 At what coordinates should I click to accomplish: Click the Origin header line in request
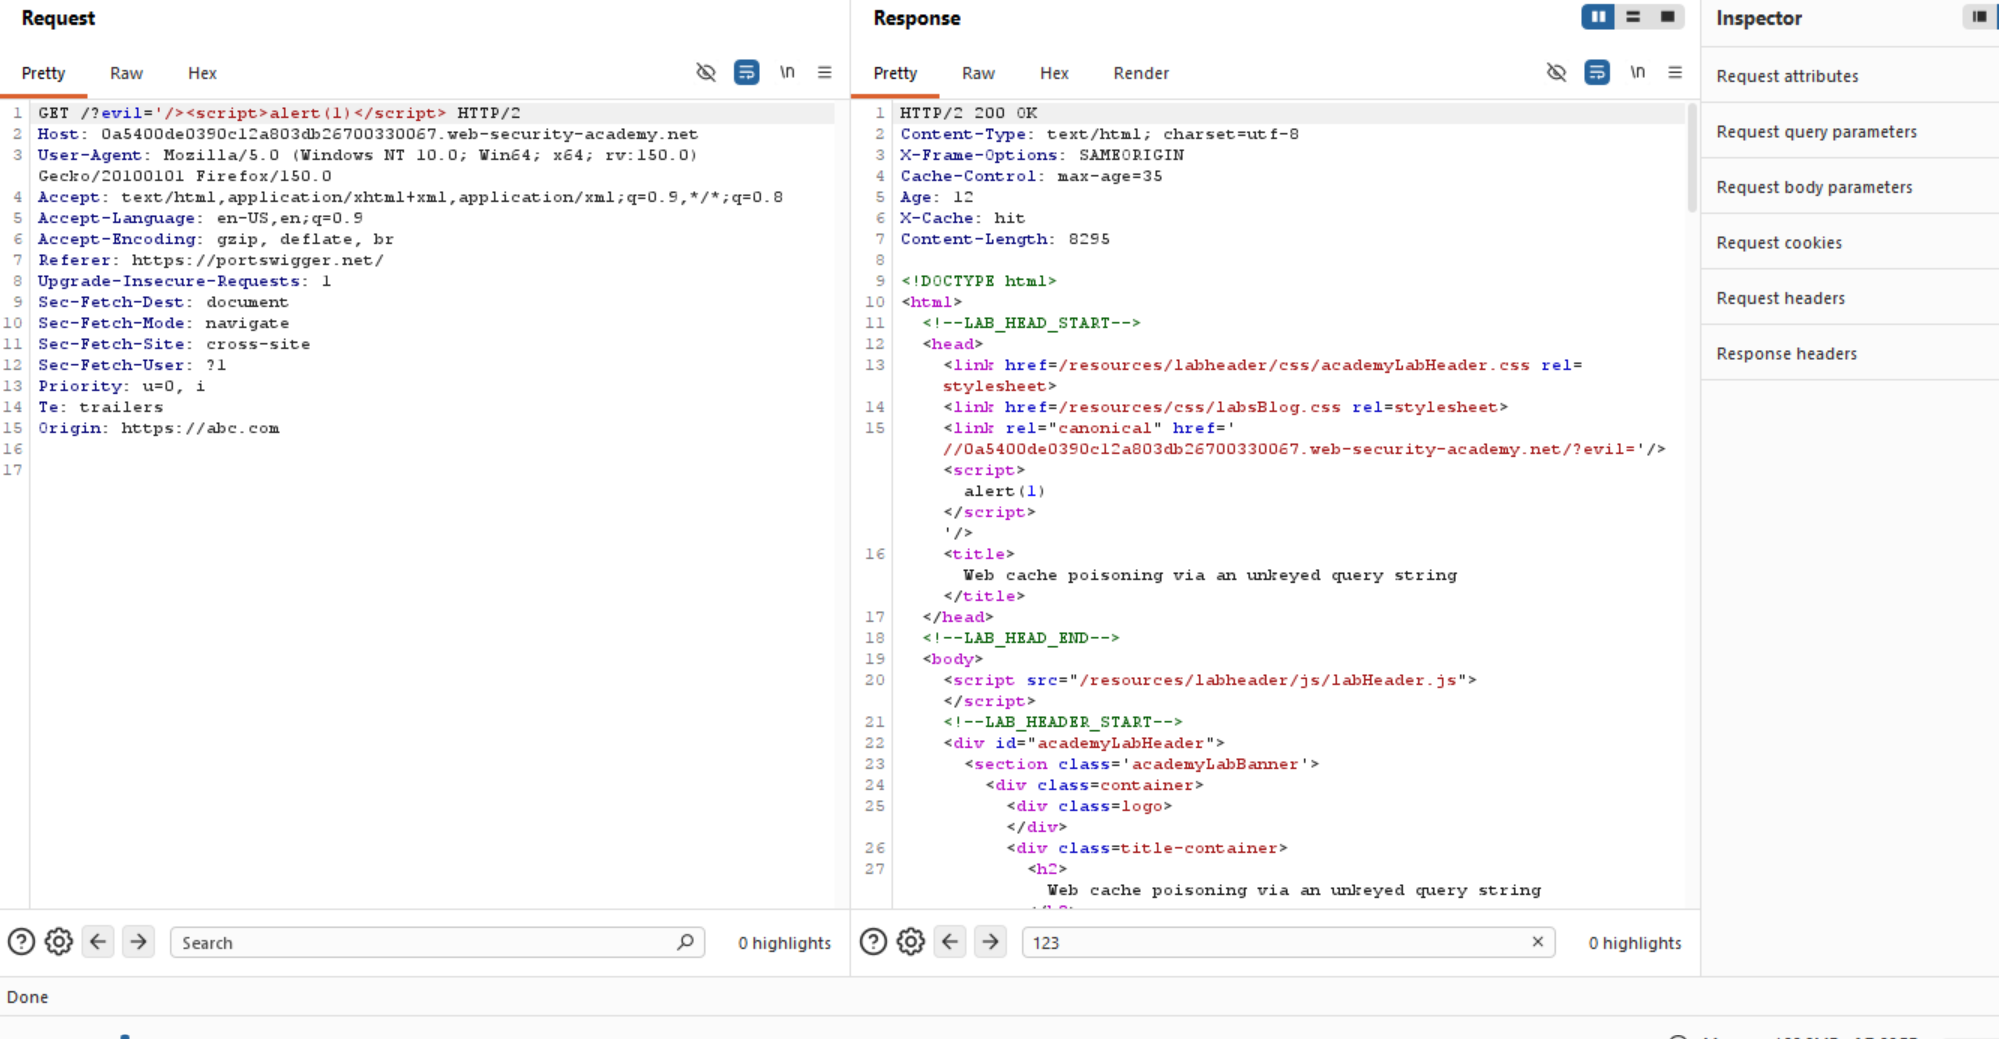tap(159, 428)
